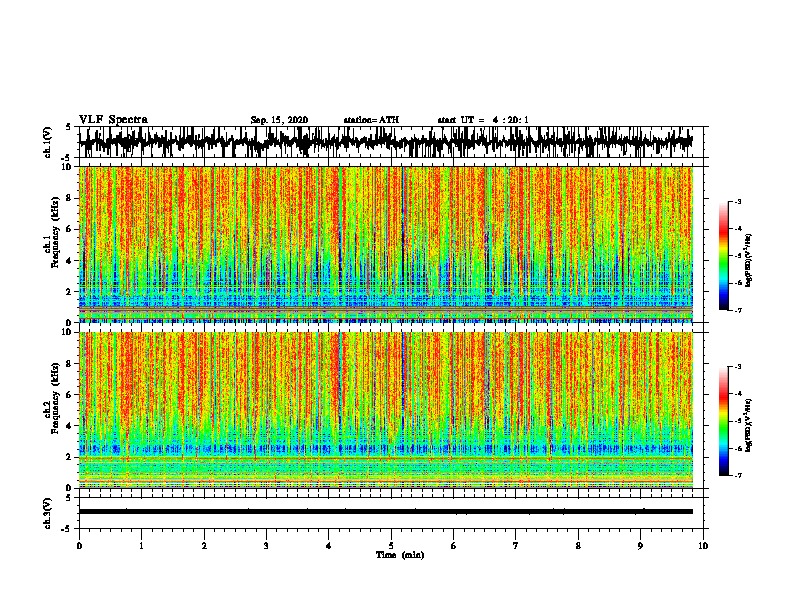Click the "VLF Spectra" plot title
This screenshot has height=612, width=792.
(x=113, y=120)
